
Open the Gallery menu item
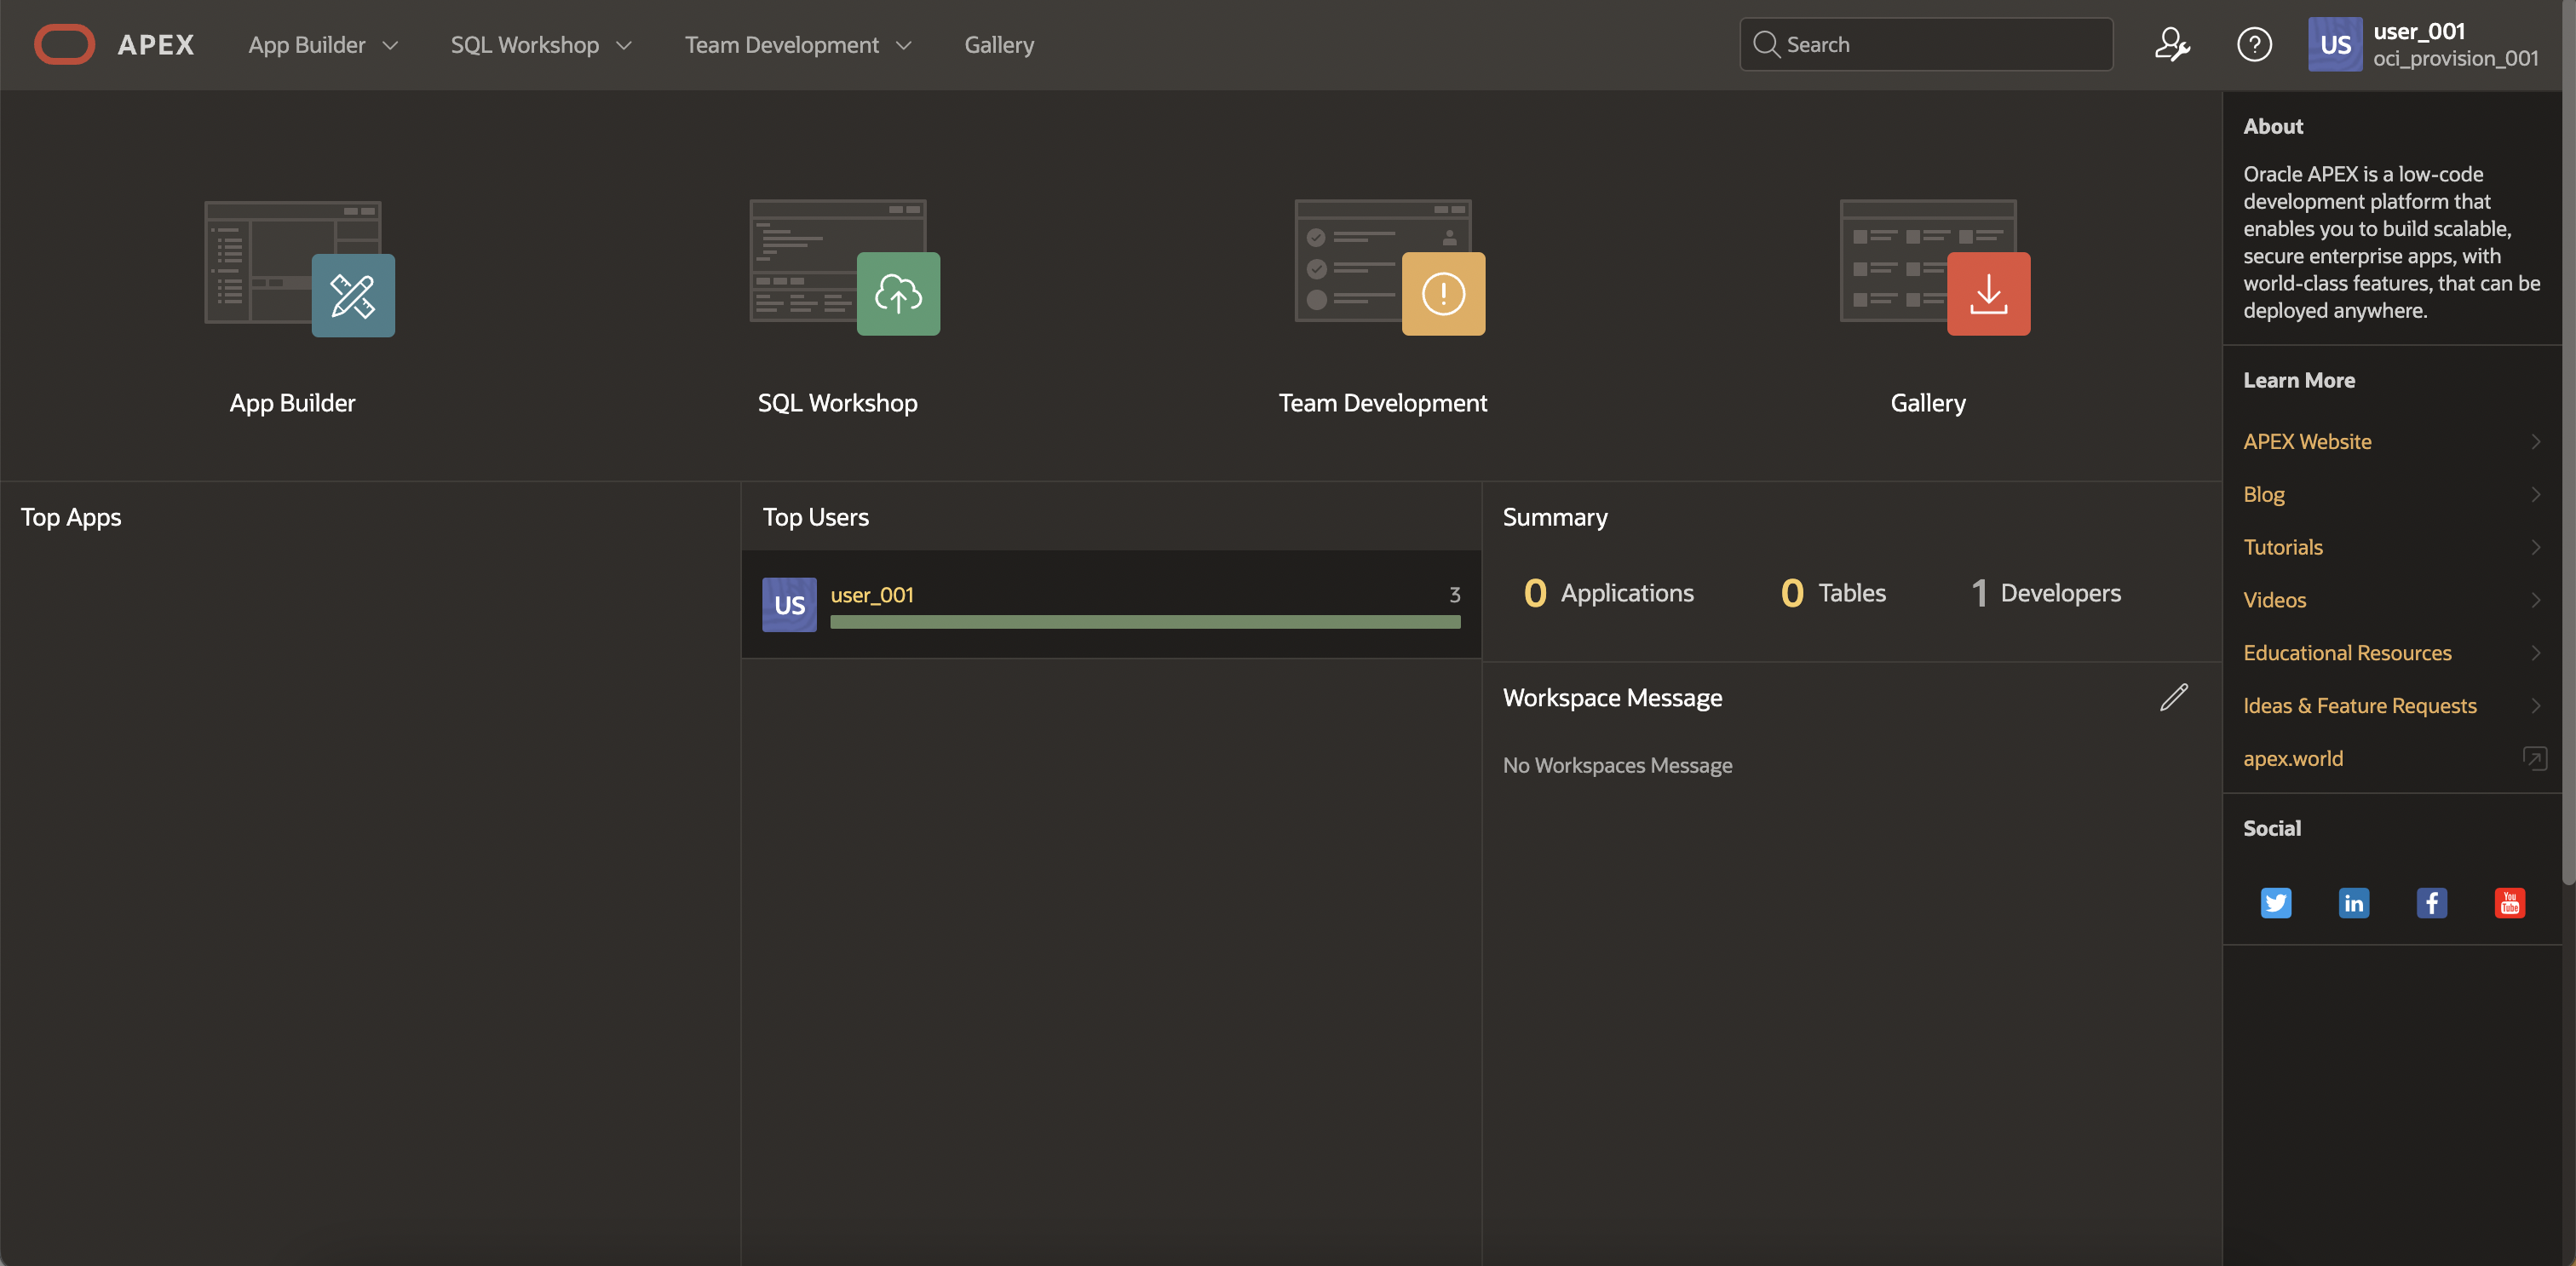point(999,45)
